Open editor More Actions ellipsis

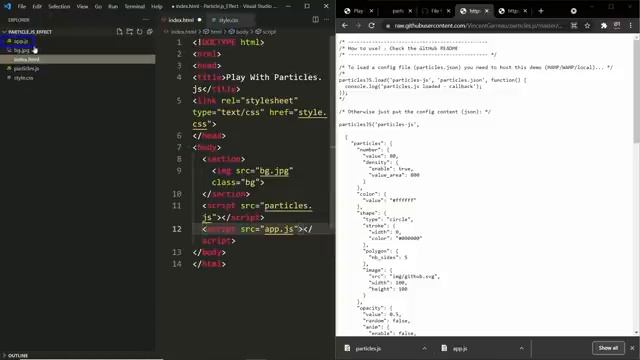pos(327,20)
